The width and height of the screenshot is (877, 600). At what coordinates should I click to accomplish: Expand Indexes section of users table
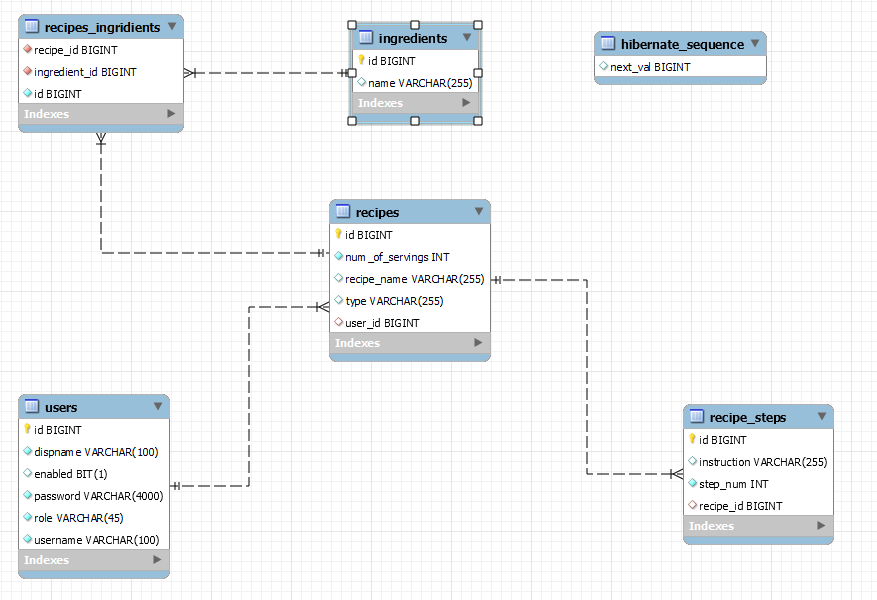click(x=157, y=560)
